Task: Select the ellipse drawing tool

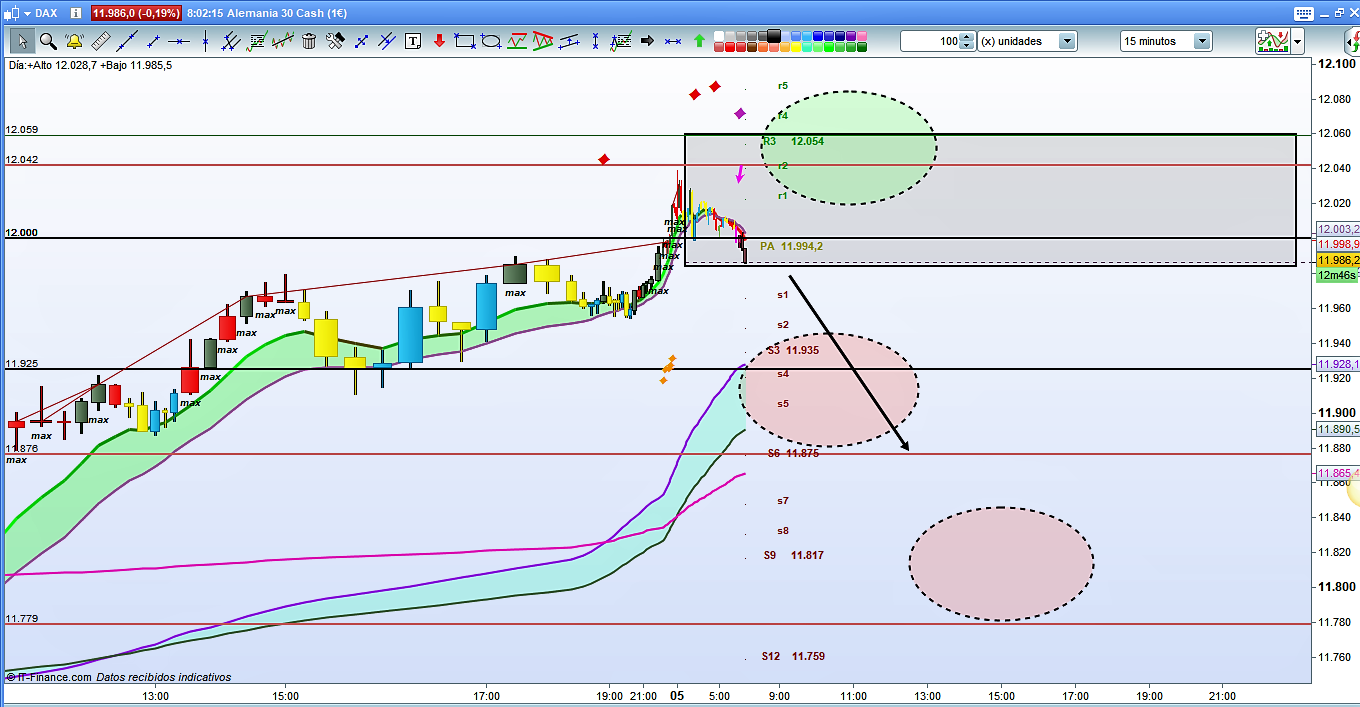Action: coord(491,41)
